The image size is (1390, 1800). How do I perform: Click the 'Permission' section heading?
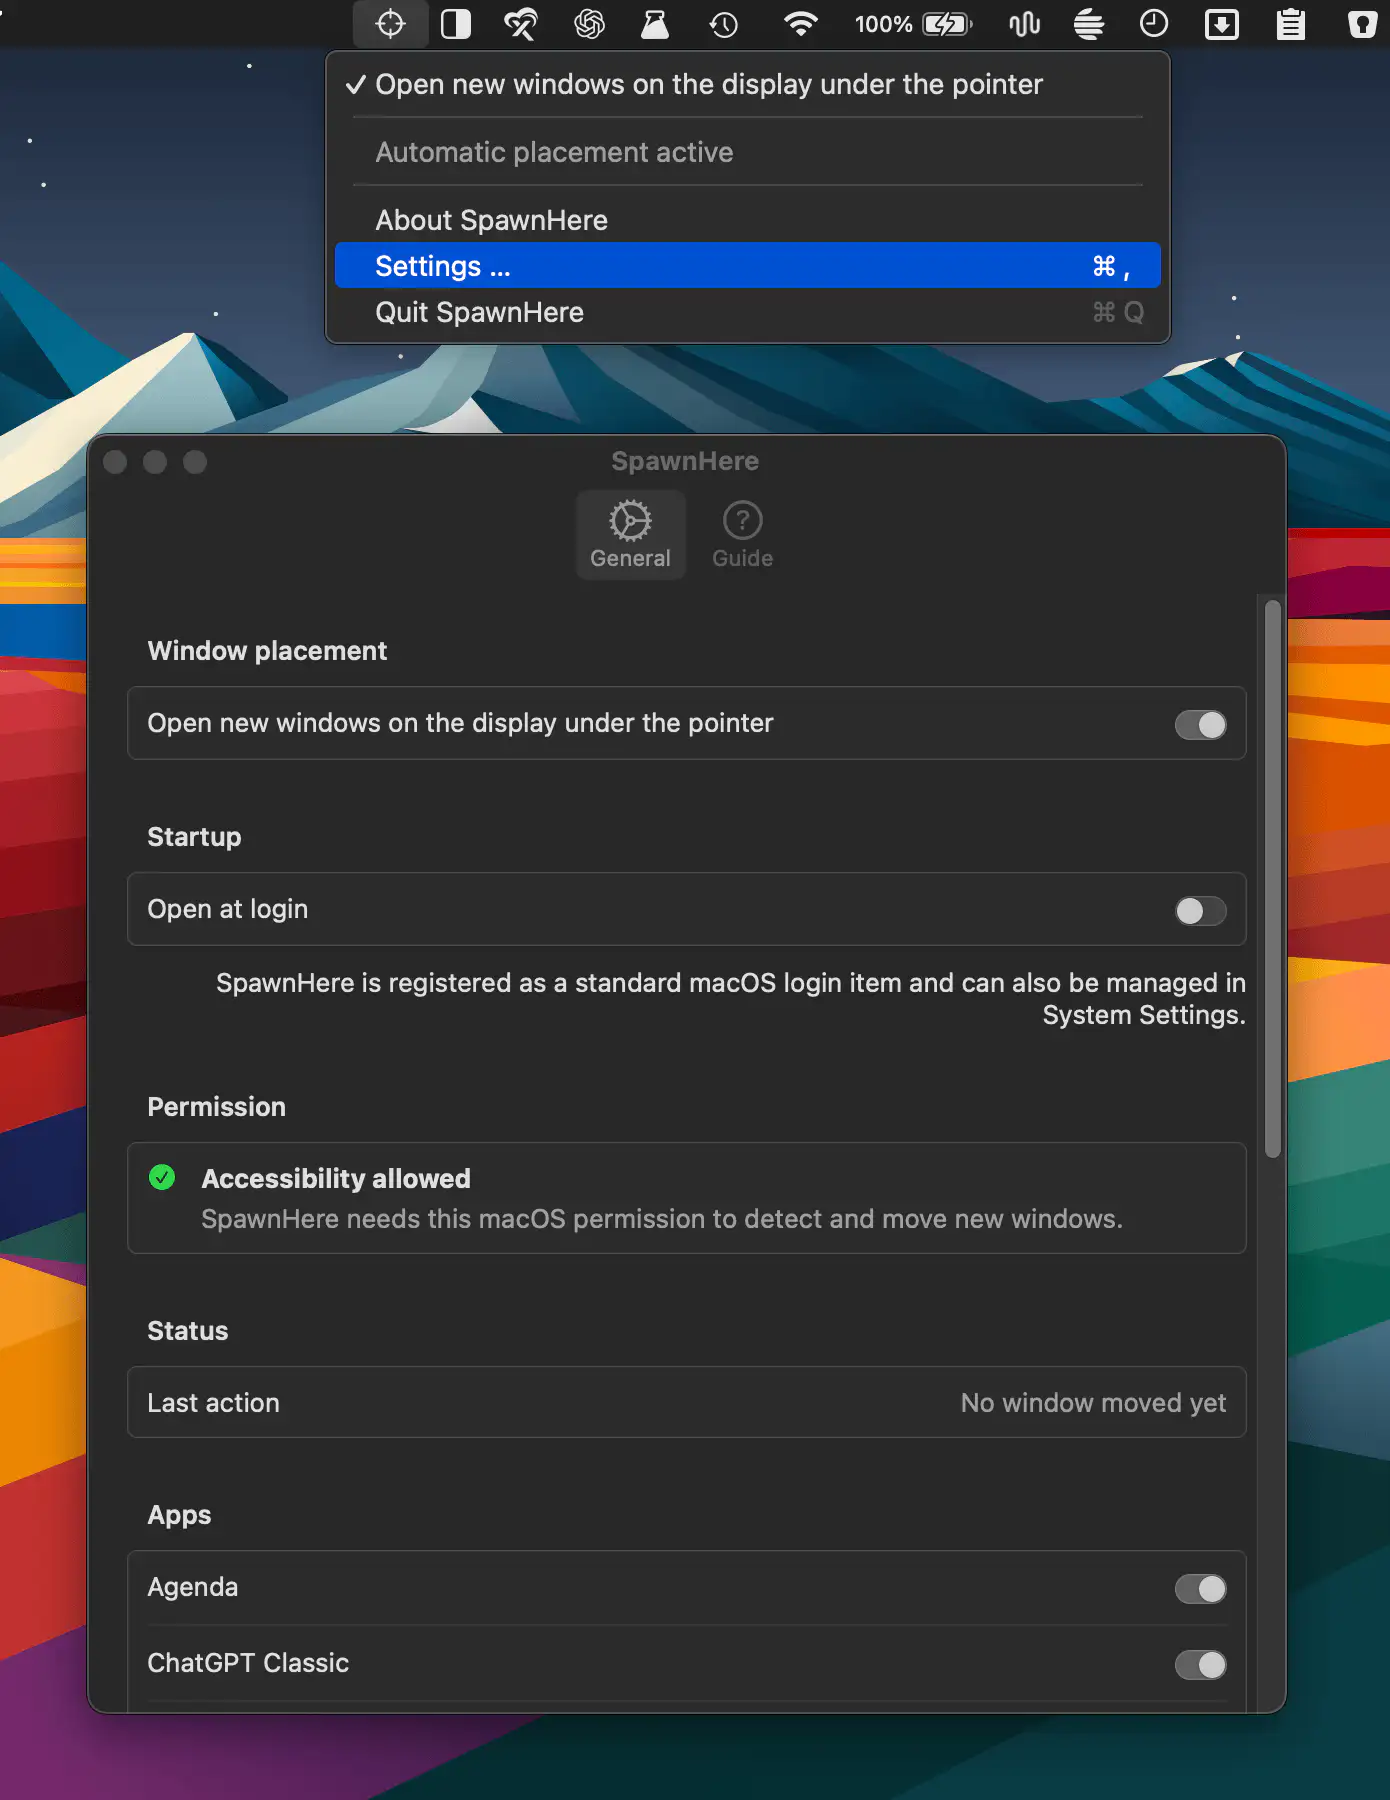216,1107
